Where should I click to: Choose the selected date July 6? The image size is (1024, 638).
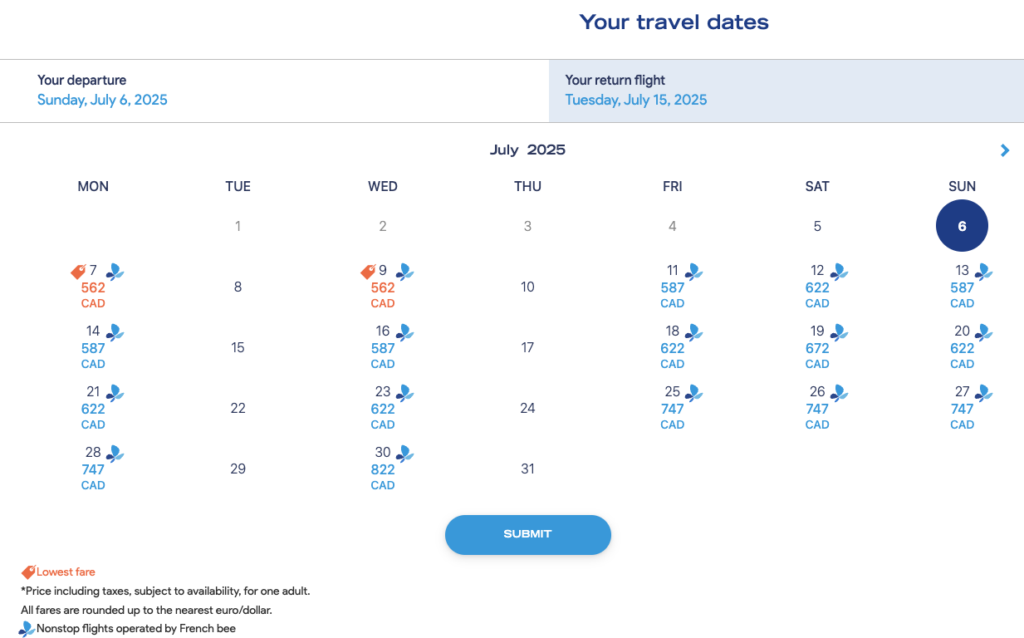point(962,226)
